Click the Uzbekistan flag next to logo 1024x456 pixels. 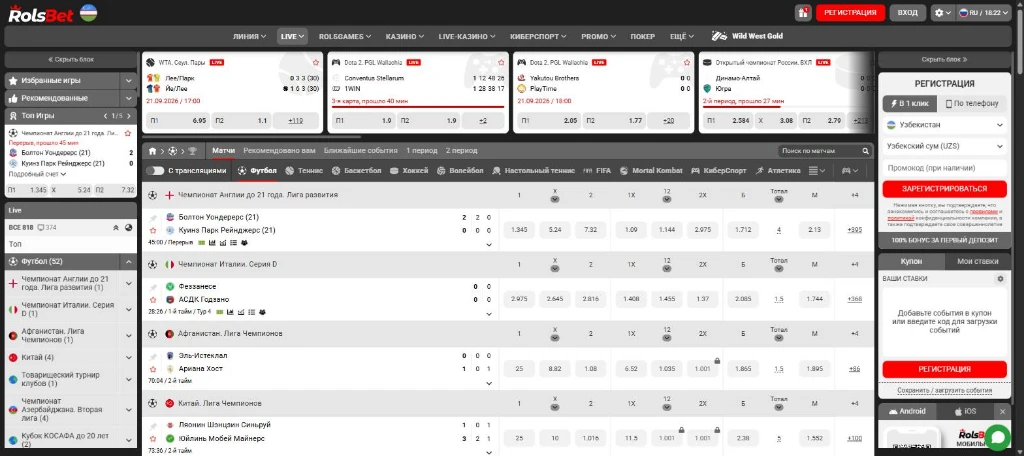tap(88, 12)
